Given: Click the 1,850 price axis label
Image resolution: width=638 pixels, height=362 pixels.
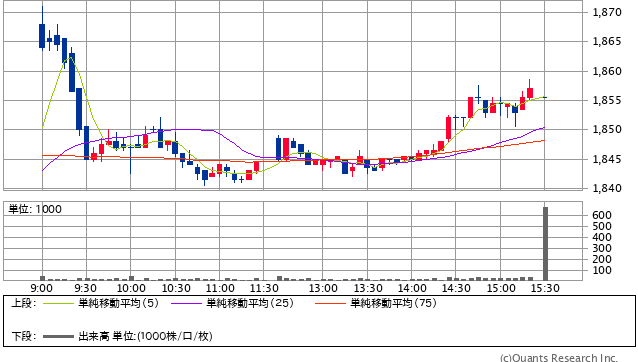Looking at the screenshot, I should (607, 130).
